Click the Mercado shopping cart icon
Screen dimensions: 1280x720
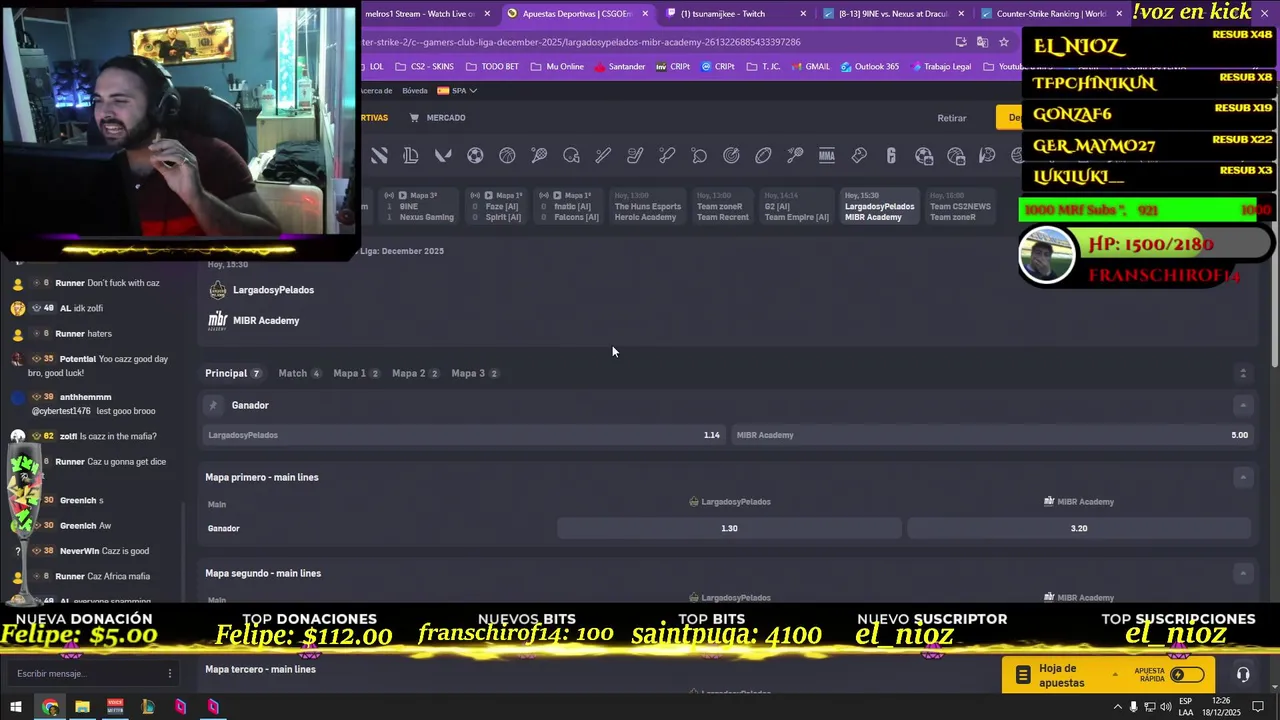pos(414,117)
